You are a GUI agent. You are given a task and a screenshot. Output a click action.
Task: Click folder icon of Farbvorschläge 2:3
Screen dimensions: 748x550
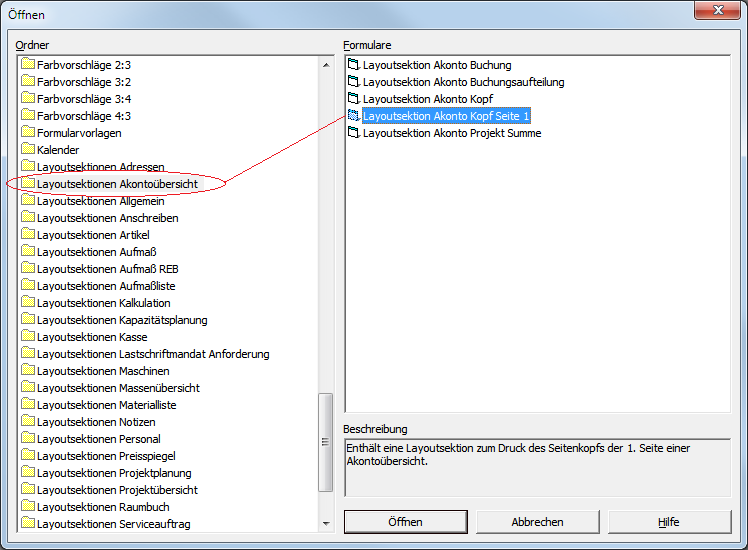coord(28,64)
